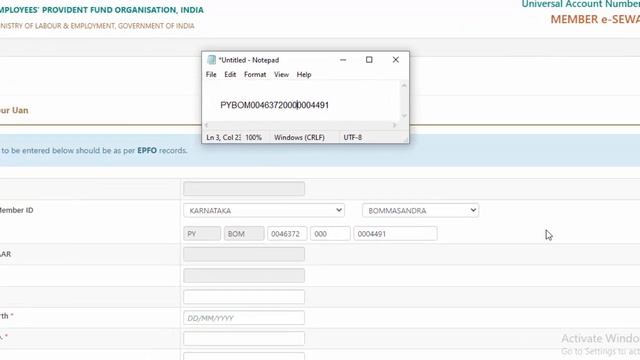Click the Member ID label
This screenshot has width=640, height=360.
coord(16,210)
